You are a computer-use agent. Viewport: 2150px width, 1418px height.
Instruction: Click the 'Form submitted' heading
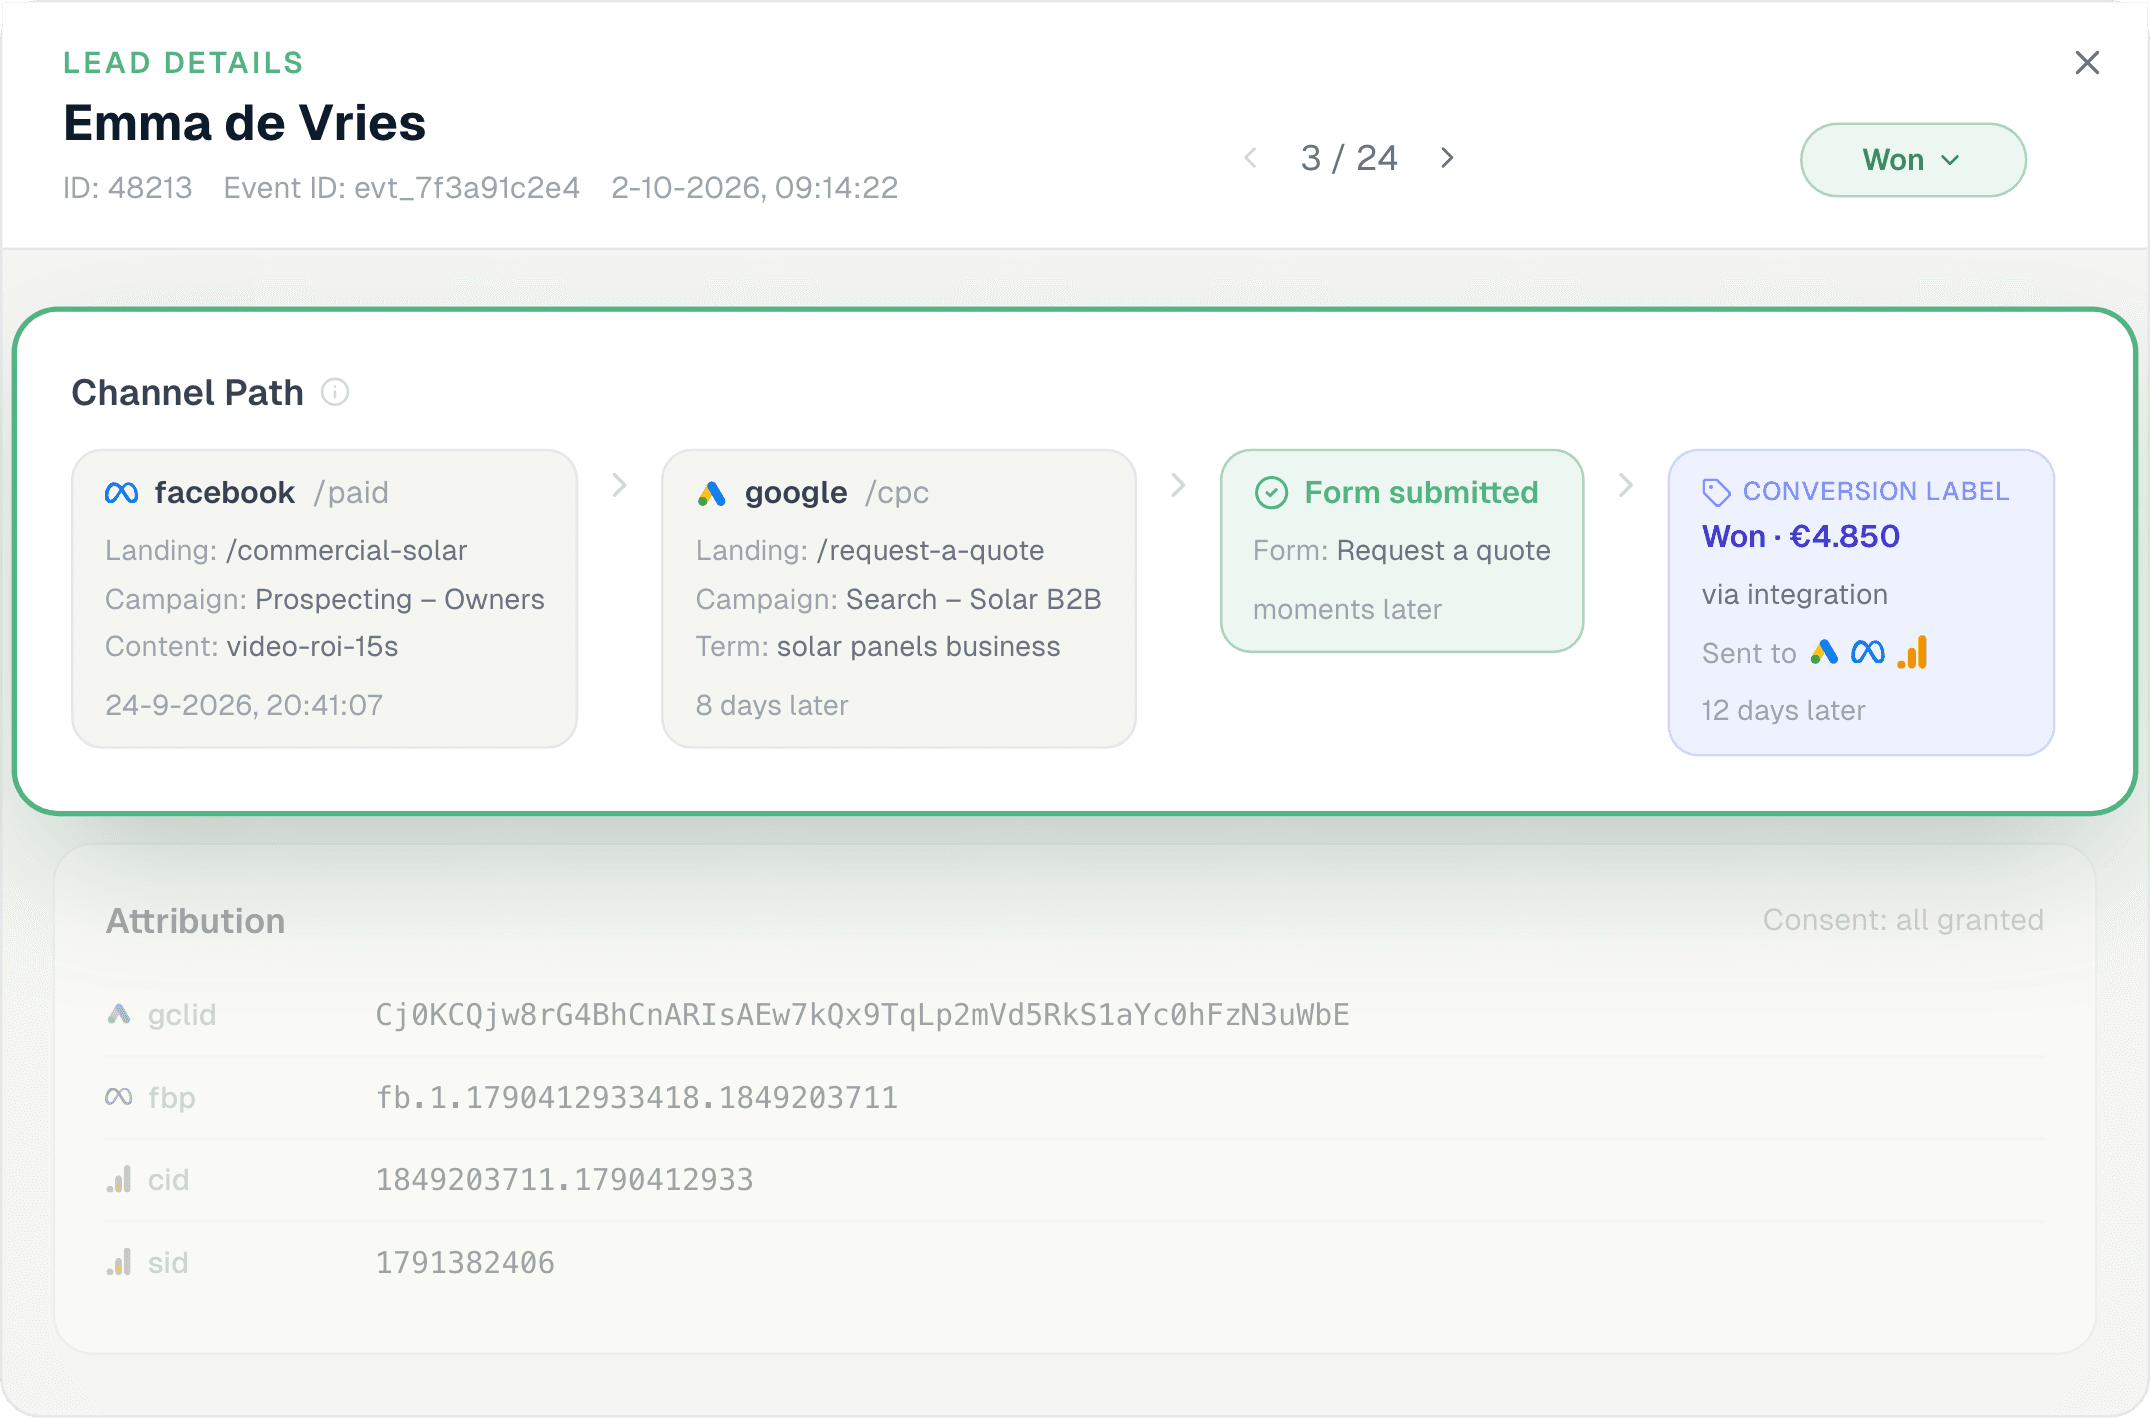click(1421, 493)
